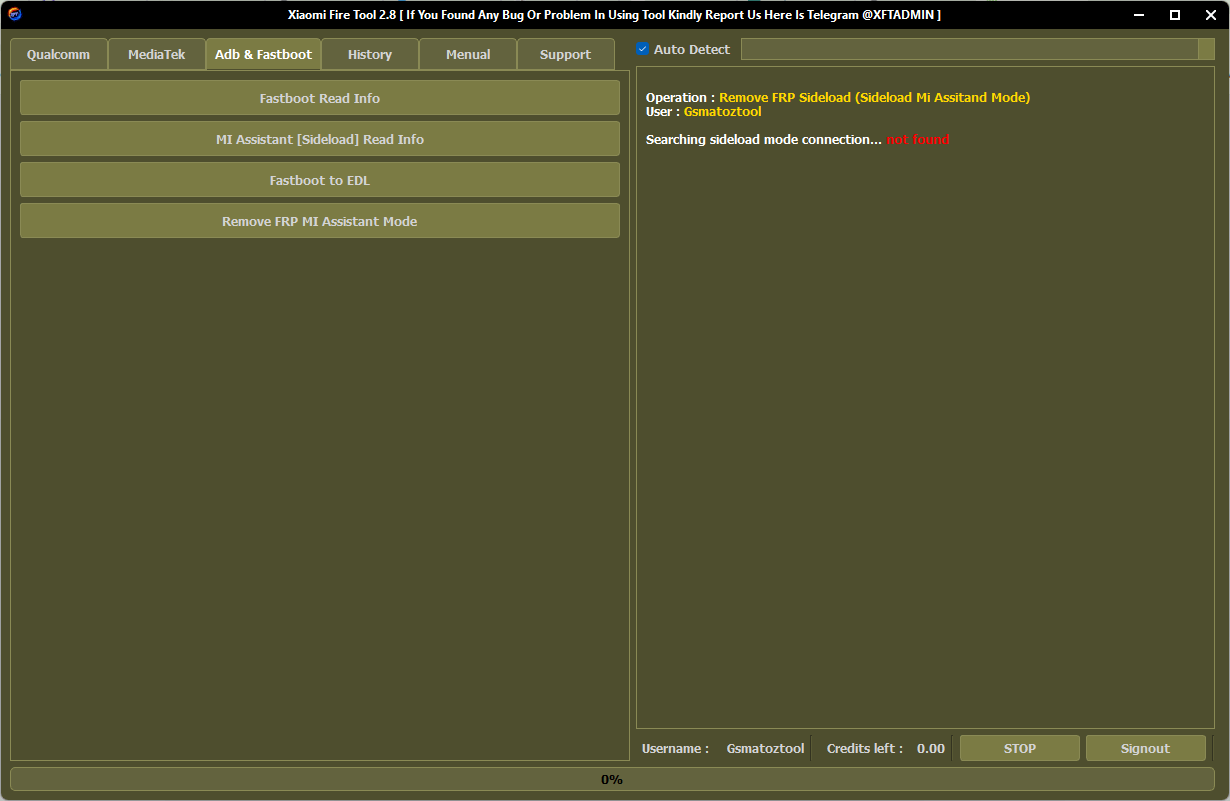The image size is (1230, 801).
Task: Run Fastboot Read Info
Action: coord(320,98)
